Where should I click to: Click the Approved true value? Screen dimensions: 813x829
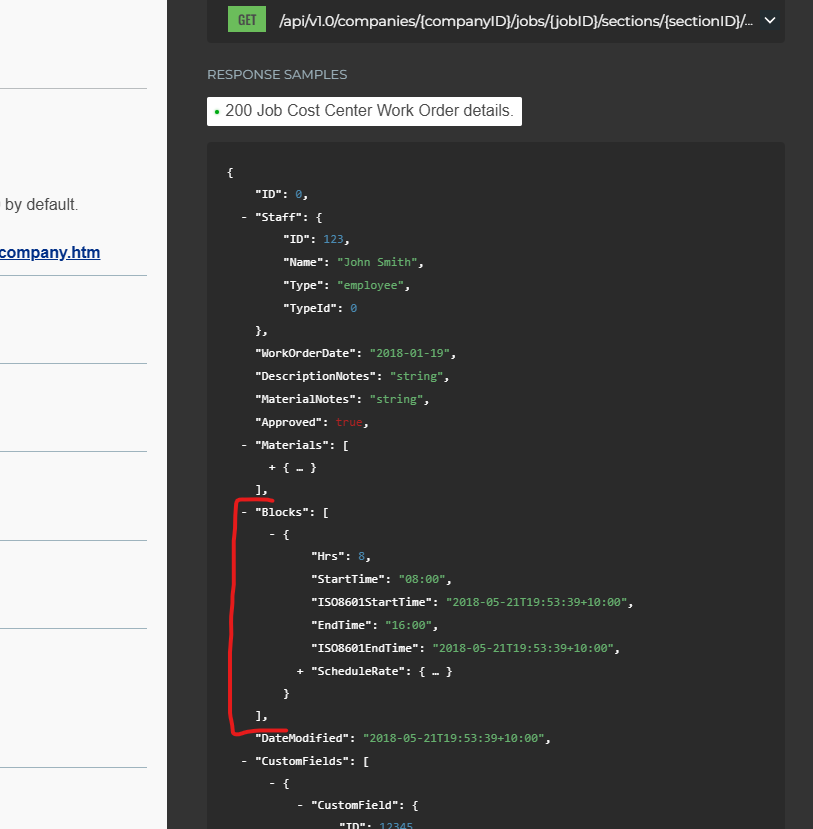pos(349,422)
